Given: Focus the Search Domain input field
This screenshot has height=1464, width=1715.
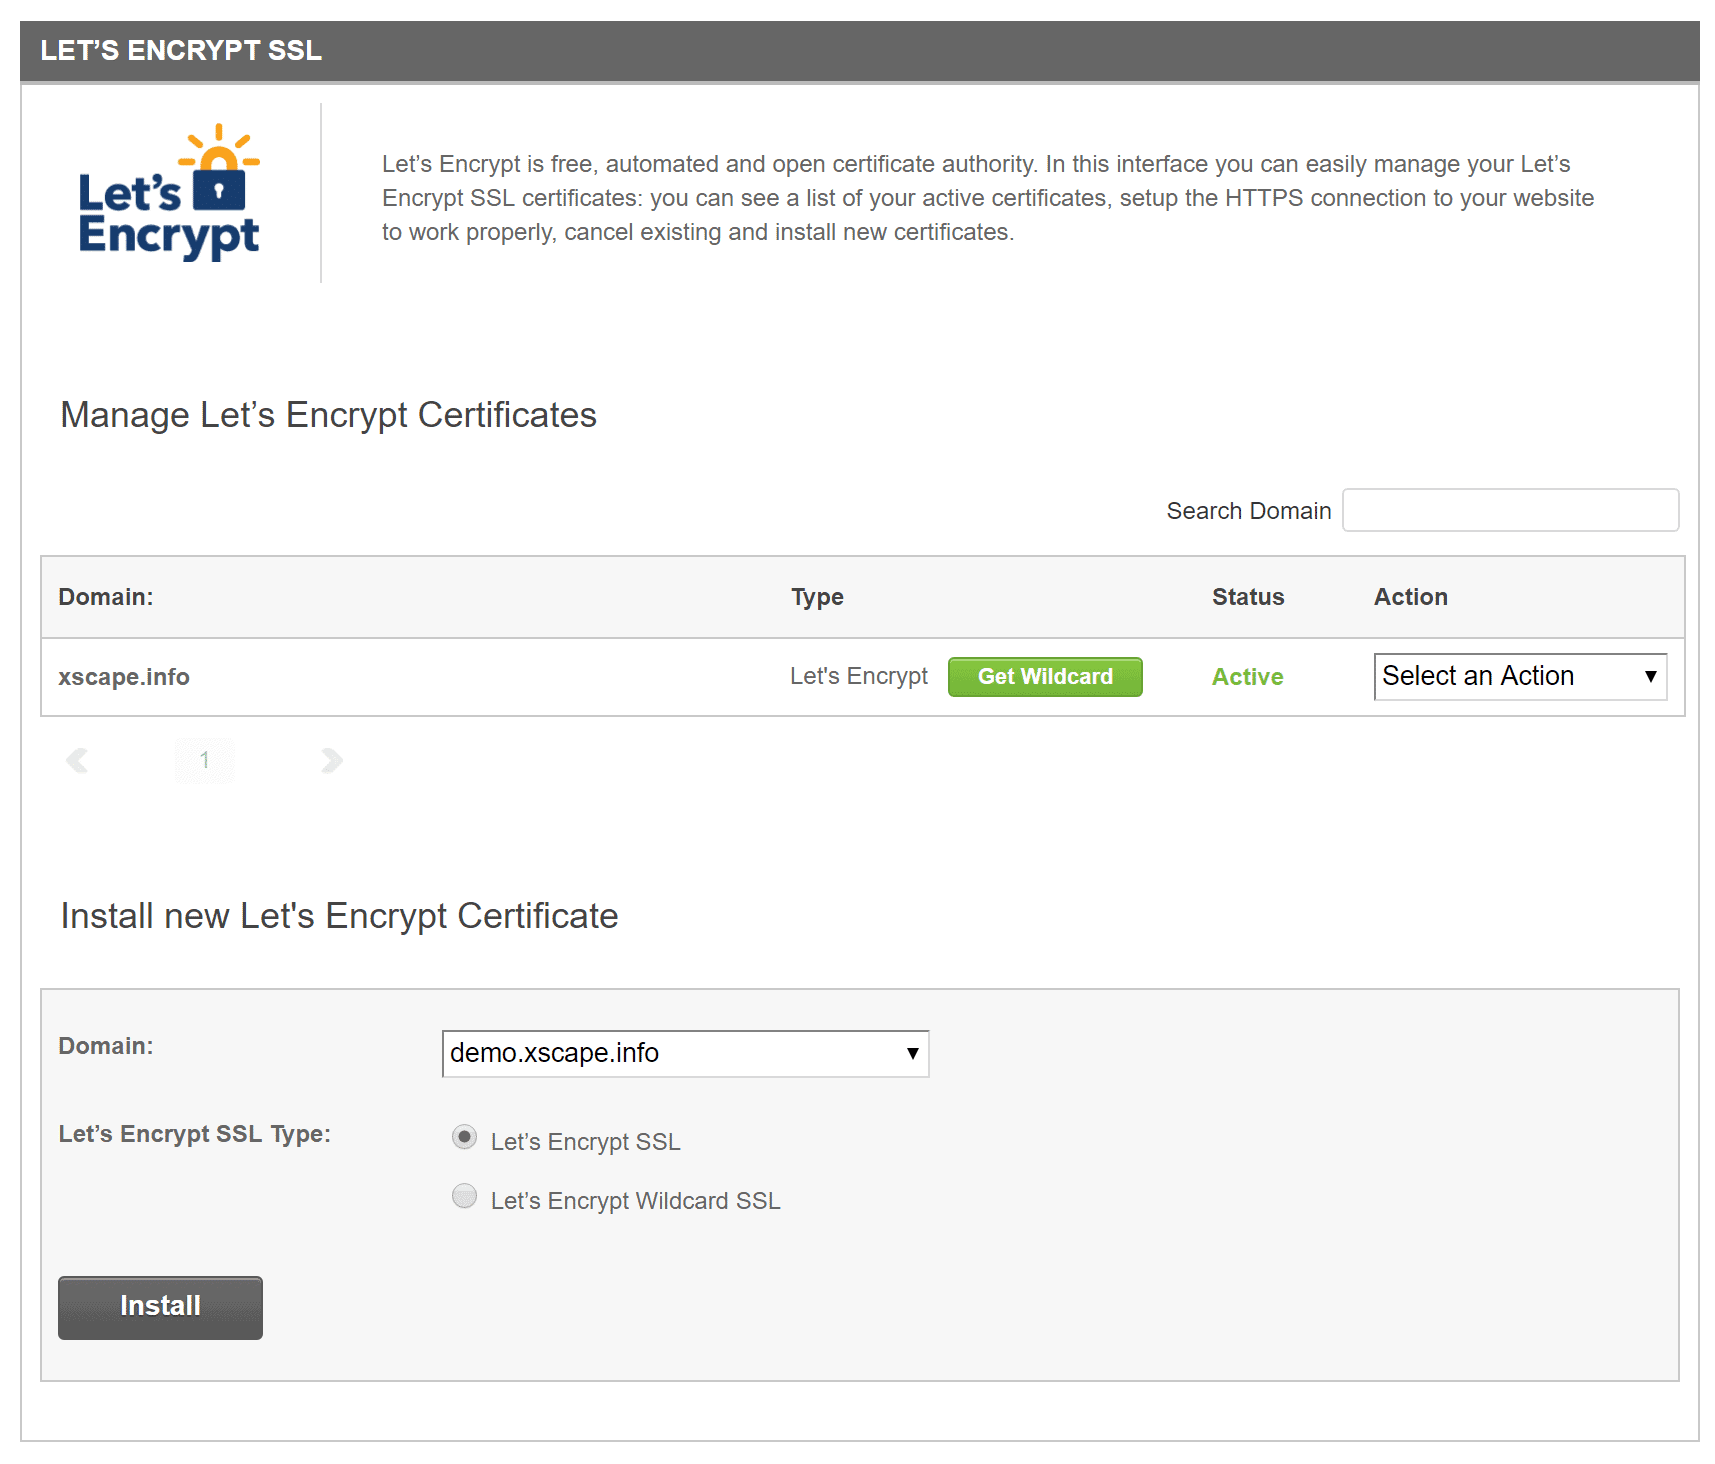Looking at the screenshot, I should [1510, 510].
